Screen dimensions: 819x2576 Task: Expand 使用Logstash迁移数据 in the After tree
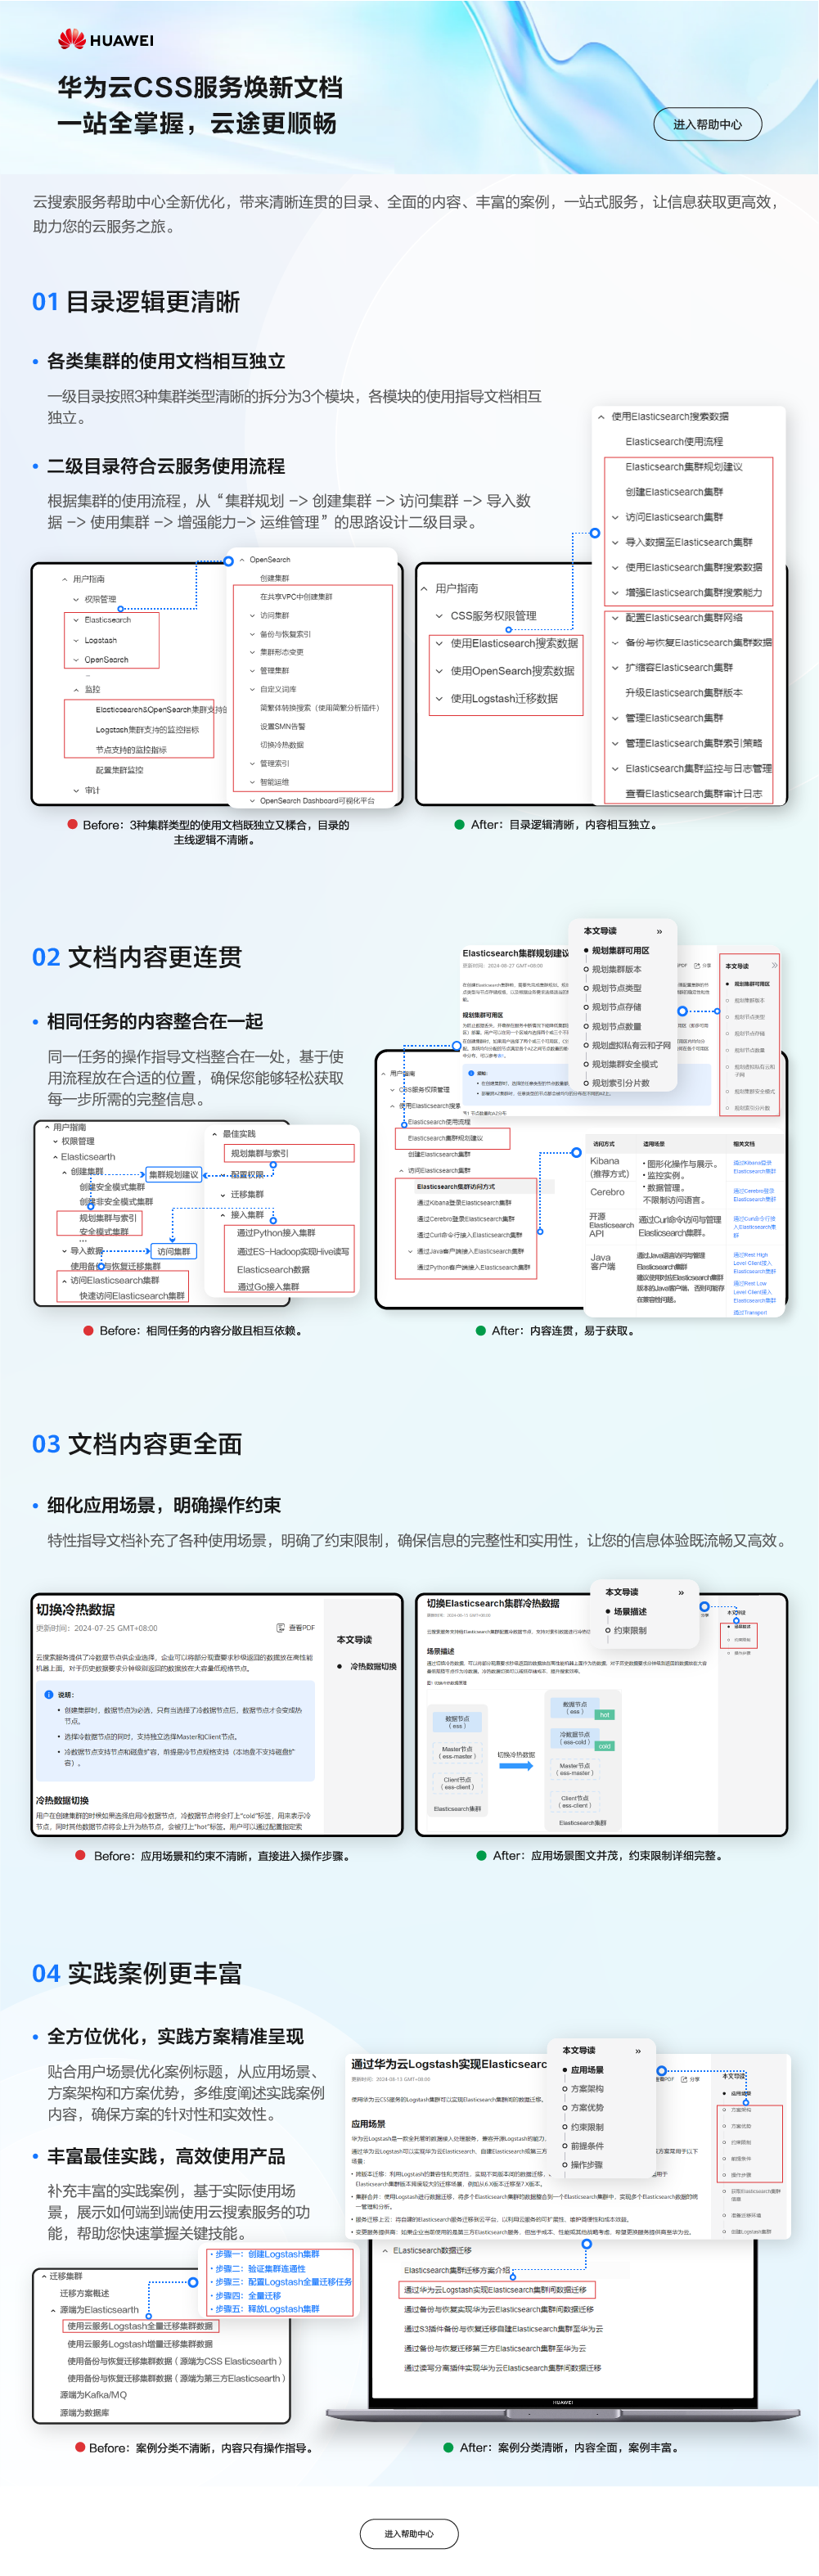tap(439, 698)
